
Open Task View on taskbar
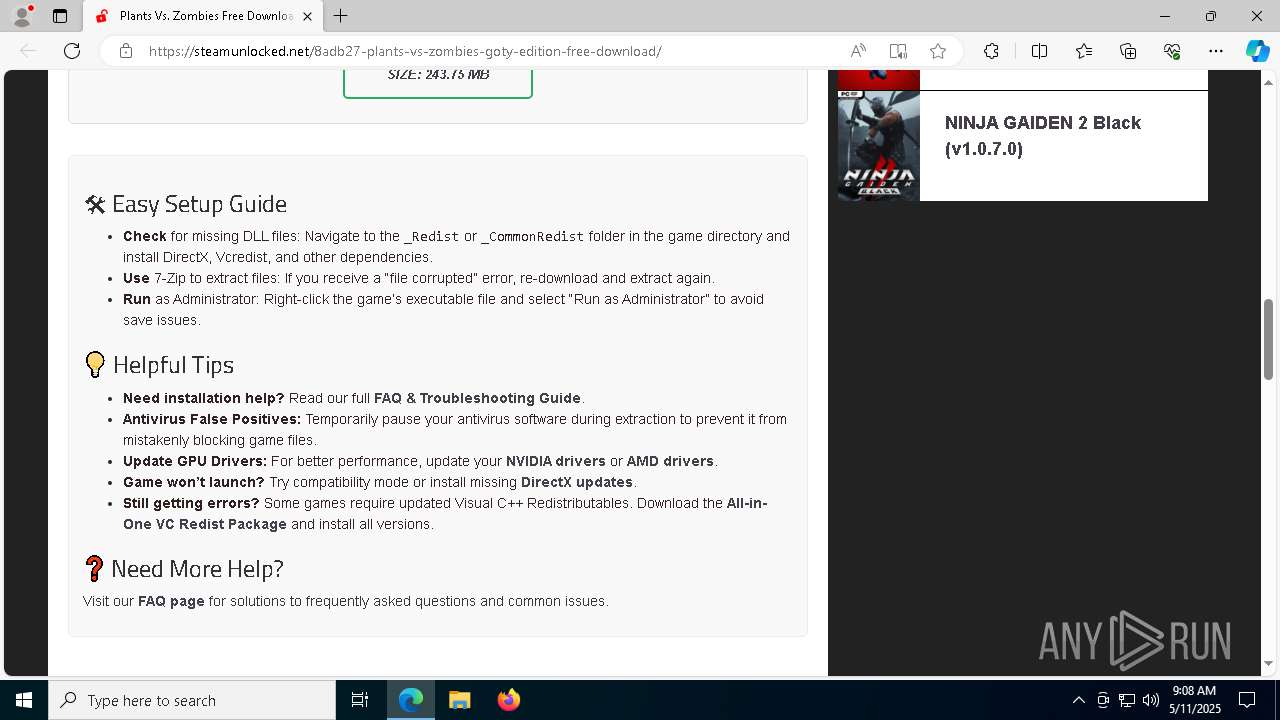click(360, 700)
